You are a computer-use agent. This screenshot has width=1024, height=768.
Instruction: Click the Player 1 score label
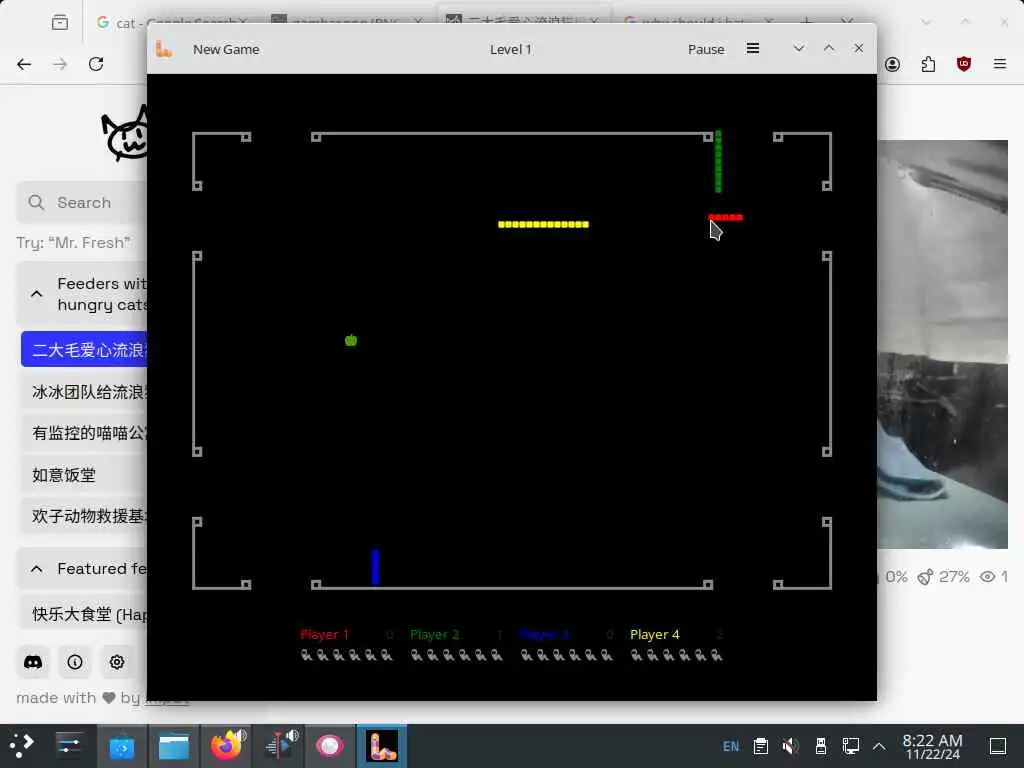[324, 634]
